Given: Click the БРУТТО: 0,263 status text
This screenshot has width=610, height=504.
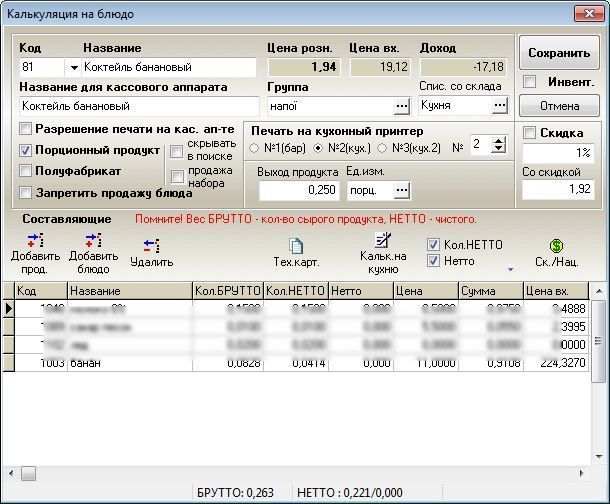Looking at the screenshot, I should tap(235, 493).
